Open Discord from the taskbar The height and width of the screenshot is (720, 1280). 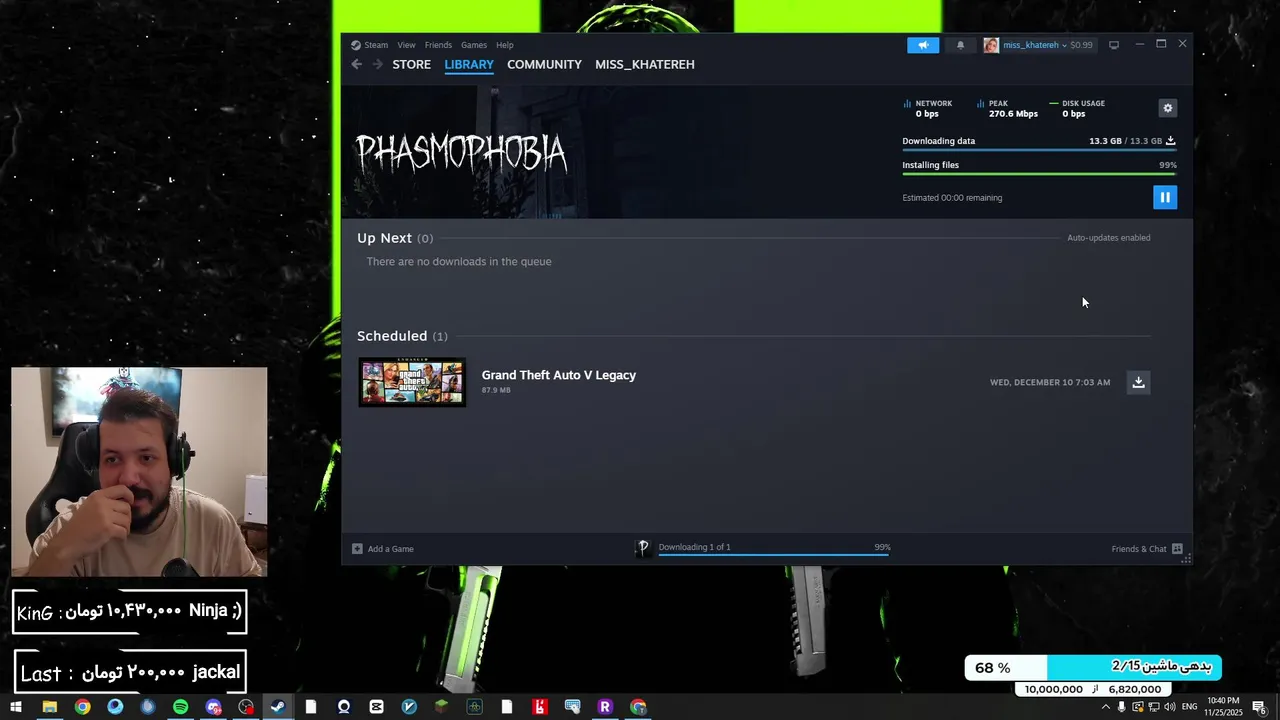[x=213, y=707]
